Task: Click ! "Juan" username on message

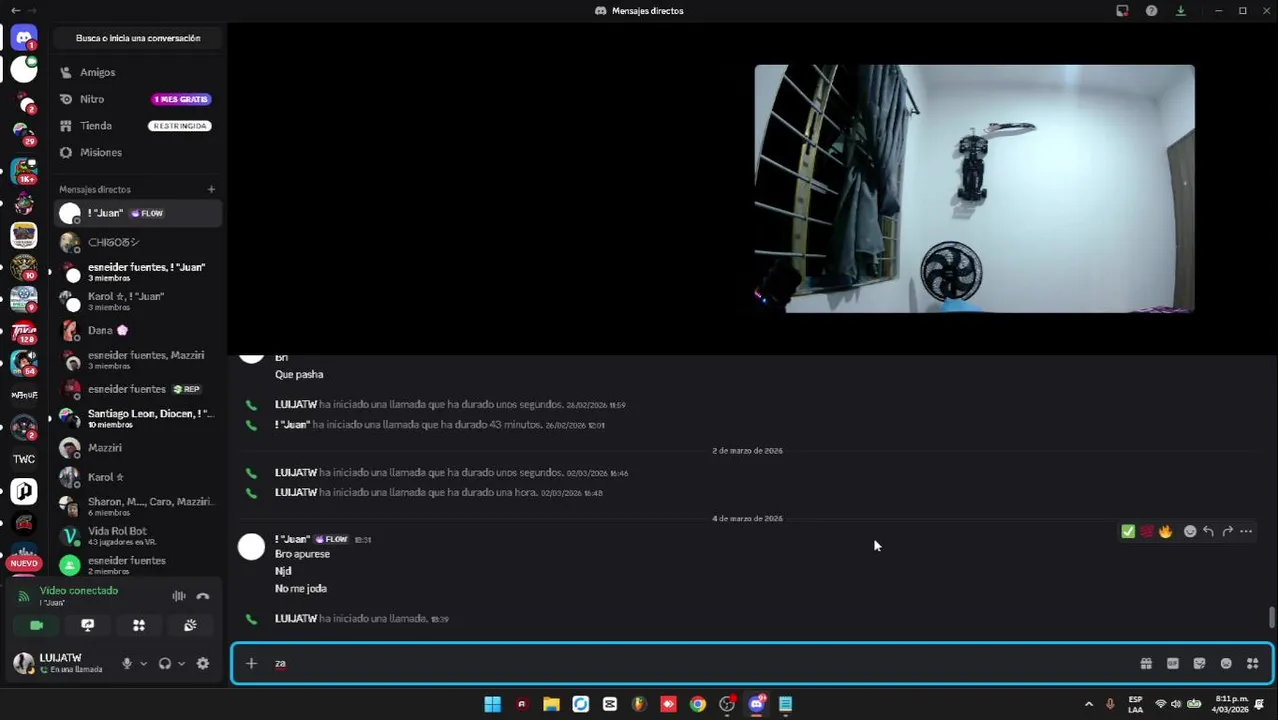Action: 292,539
